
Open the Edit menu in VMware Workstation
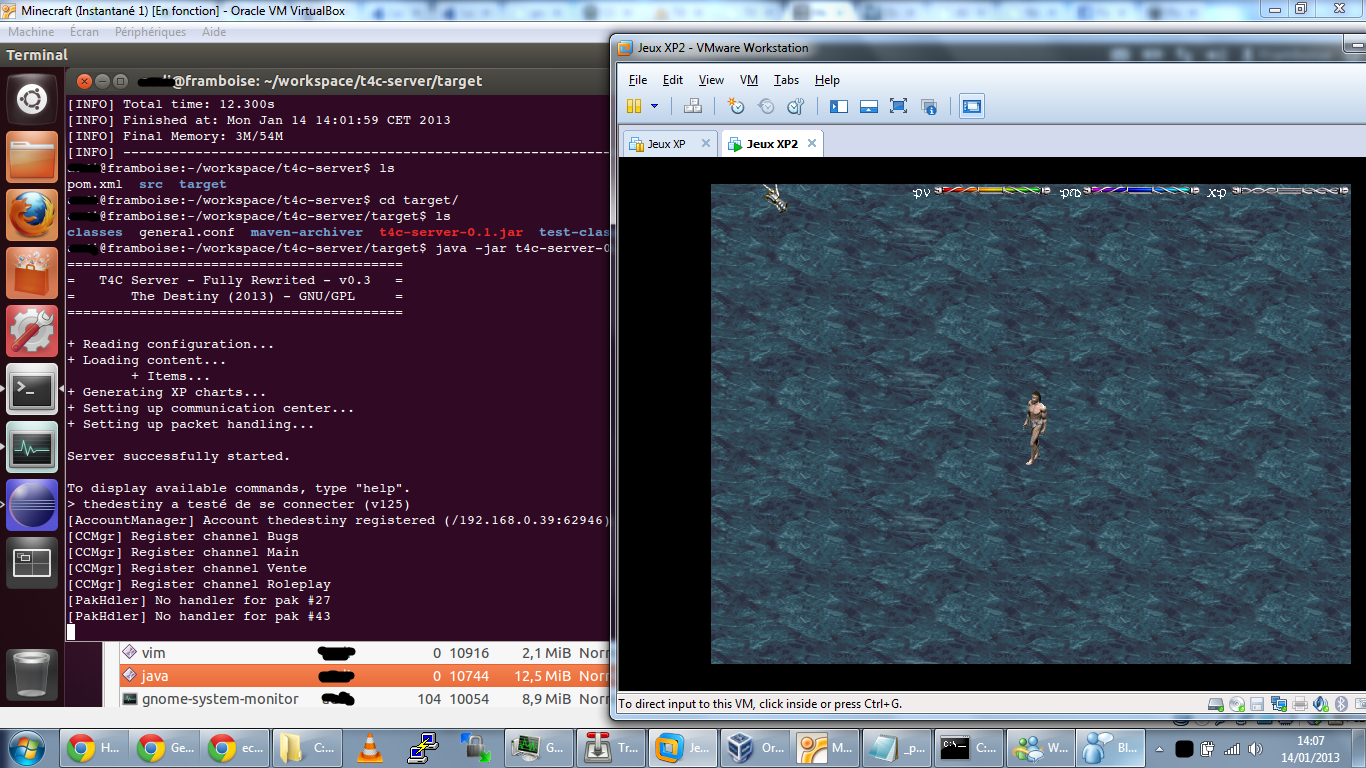click(x=673, y=80)
